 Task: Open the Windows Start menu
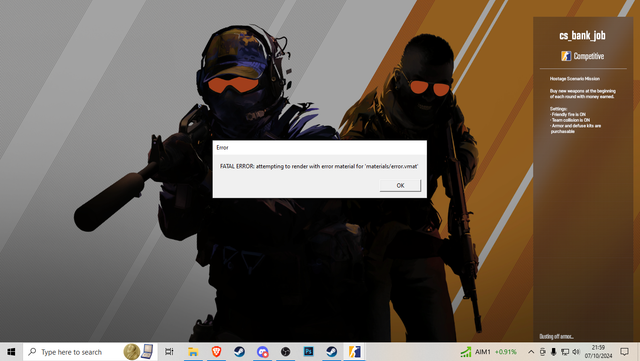(11, 352)
